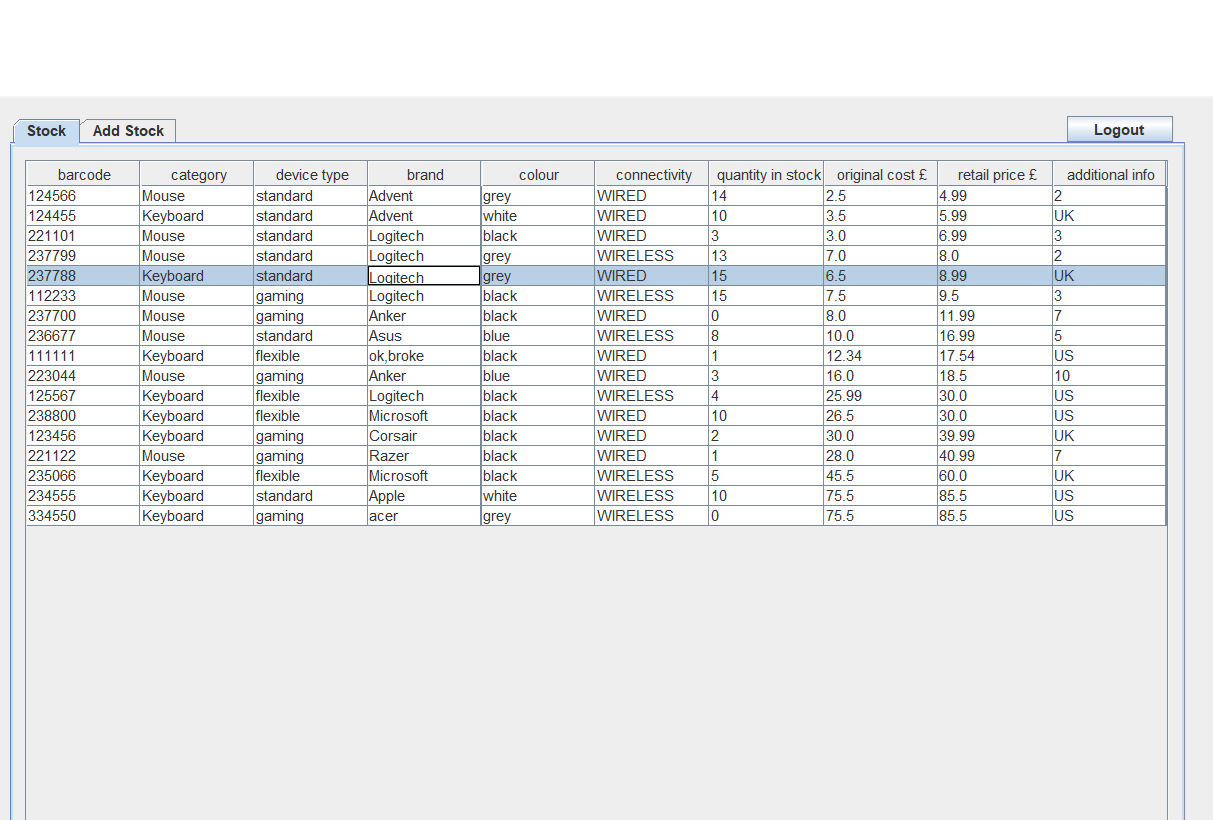Click retail price cell 6.99
This screenshot has height=820, width=1213.
[995, 236]
